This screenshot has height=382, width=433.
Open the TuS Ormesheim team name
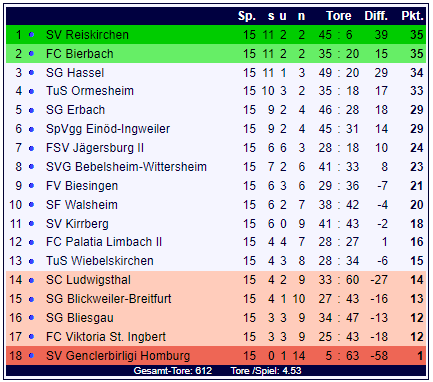(90, 91)
